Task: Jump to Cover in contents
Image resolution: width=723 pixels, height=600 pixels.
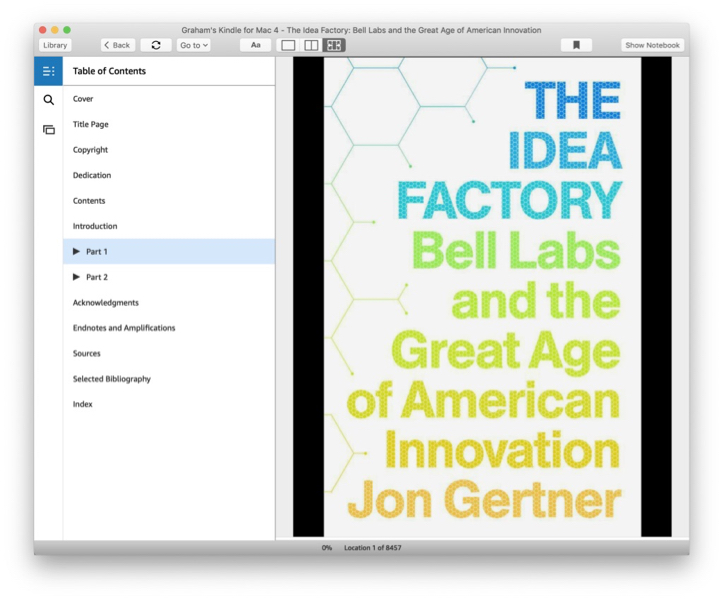Action: point(83,99)
